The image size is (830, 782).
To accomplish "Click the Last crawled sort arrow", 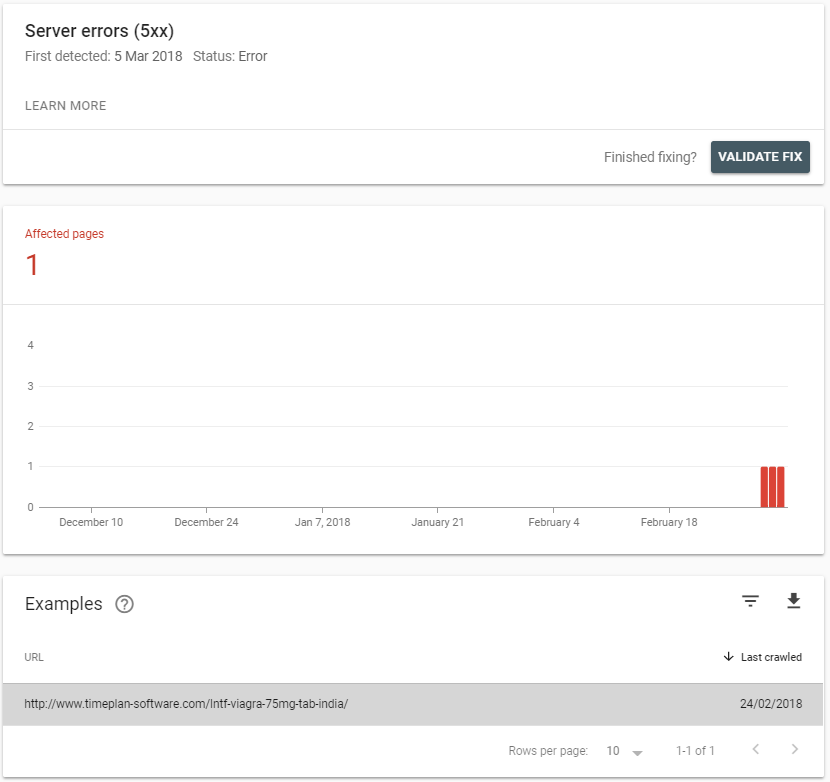I will click(x=728, y=657).
